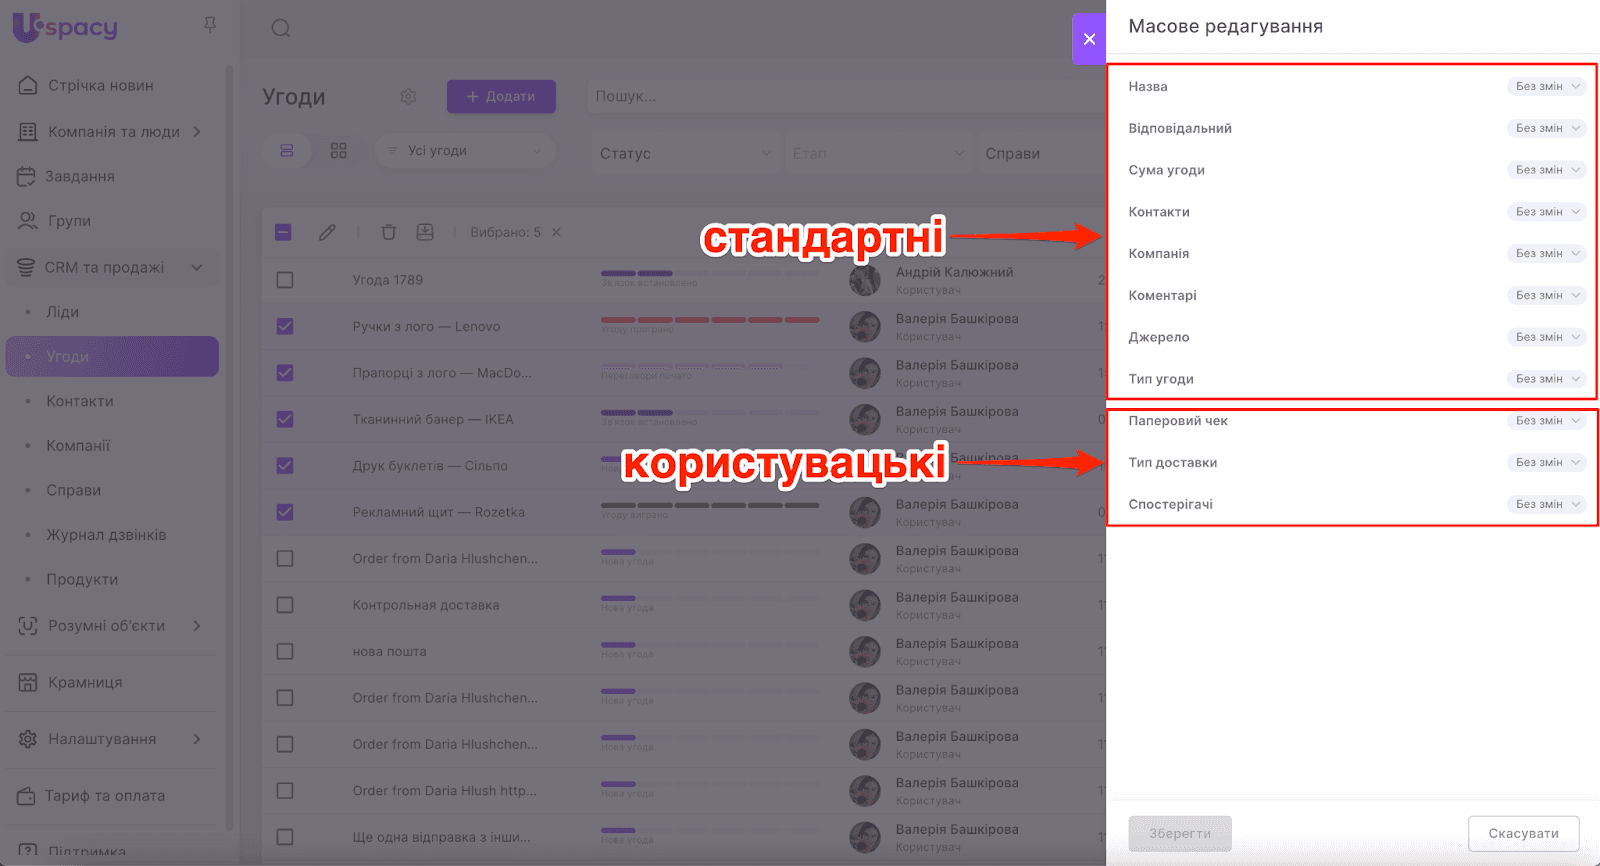Click stage progress bar of Рекламний щит — Rozetka
This screenshot has width=1600, height=866.
tap(710, 506)
